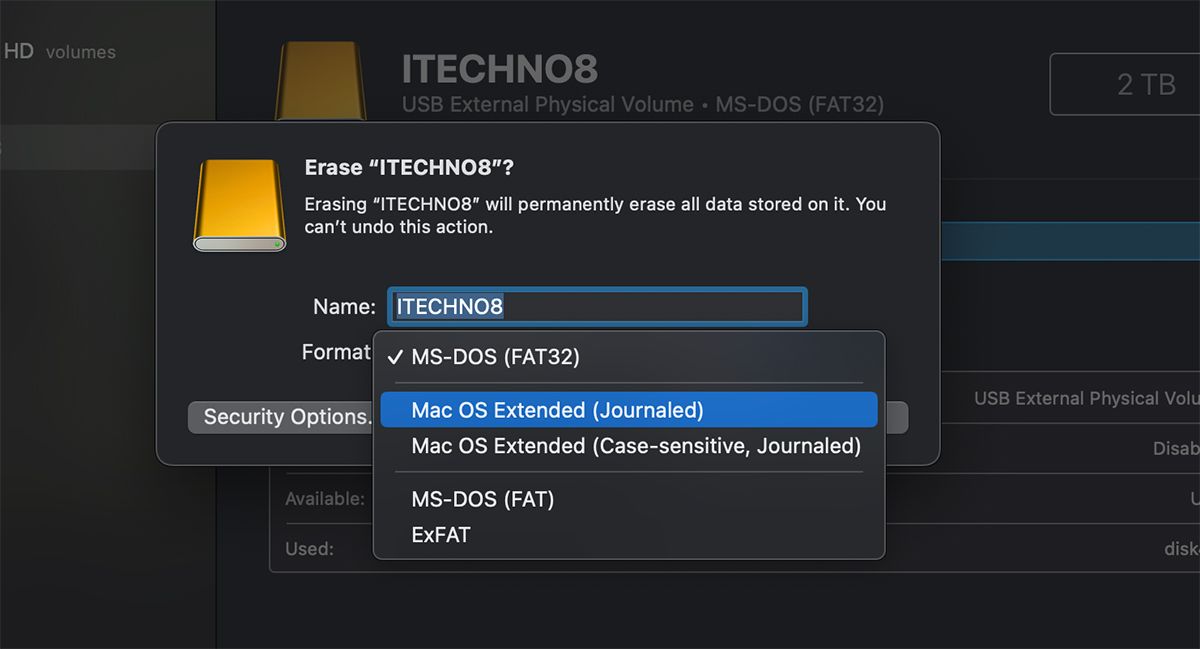1200x649 pixels.
Task: Click the Name text field ITECHNO8
Action: 597,306
